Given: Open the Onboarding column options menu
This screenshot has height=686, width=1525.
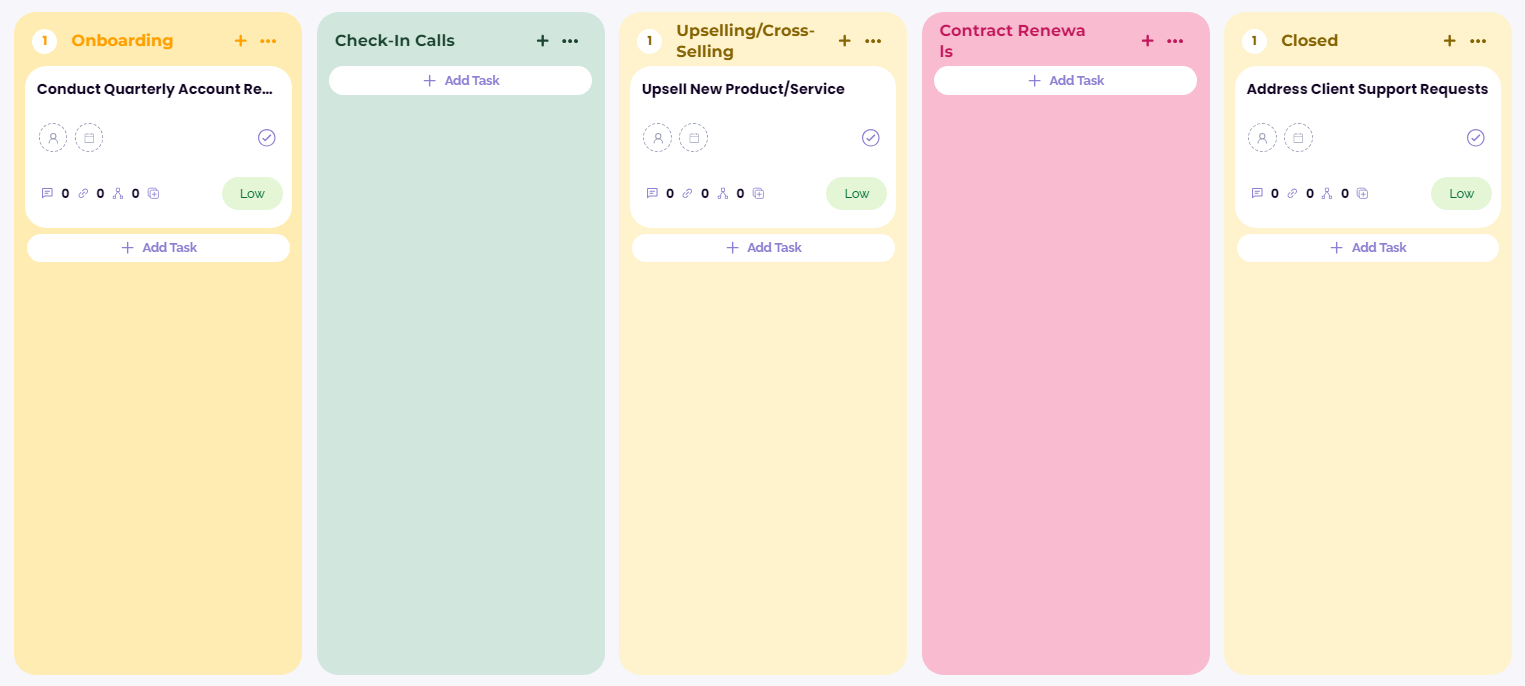Looking at the screenshot, I should pos(268,41).
